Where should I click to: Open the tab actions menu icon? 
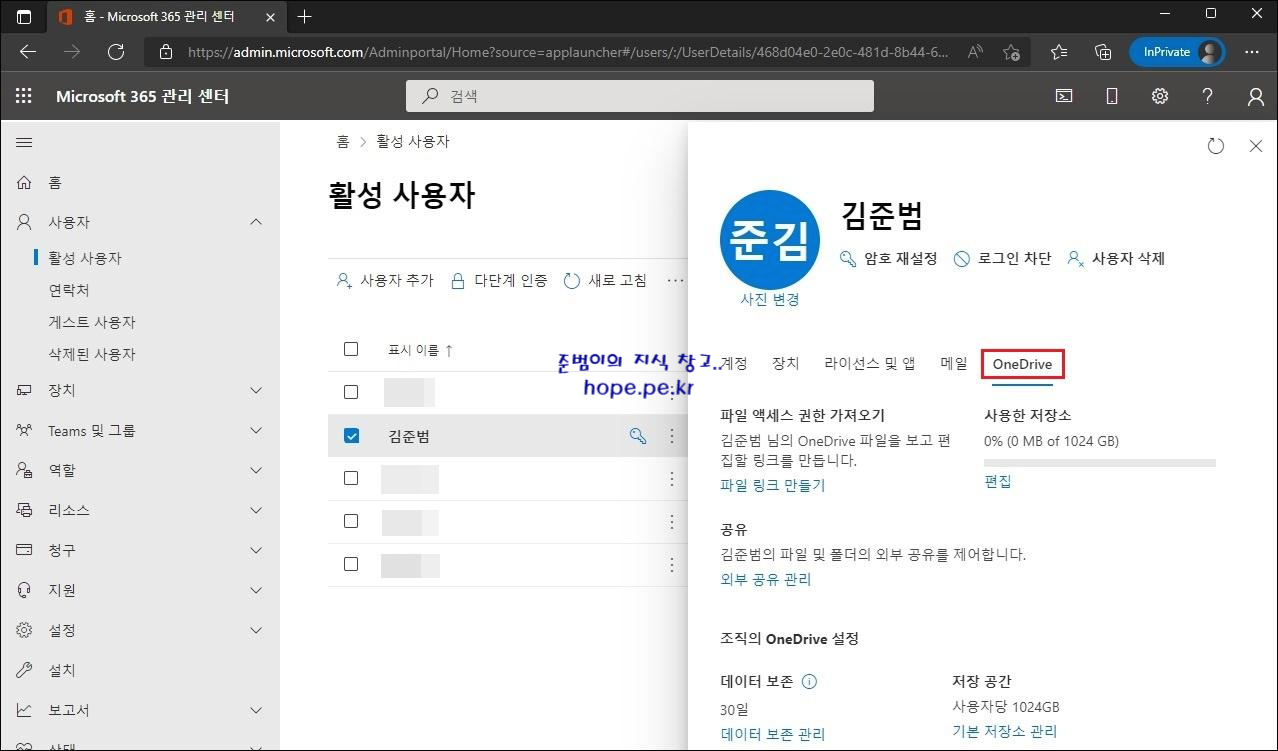click(24, 16)
